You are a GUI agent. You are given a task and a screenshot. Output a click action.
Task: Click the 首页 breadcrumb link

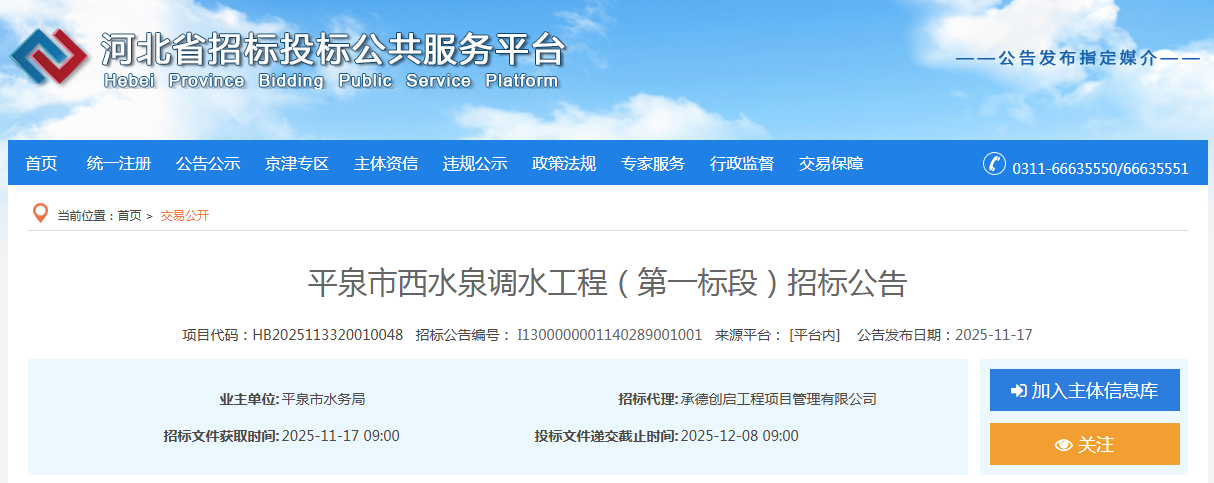(129, 216)
